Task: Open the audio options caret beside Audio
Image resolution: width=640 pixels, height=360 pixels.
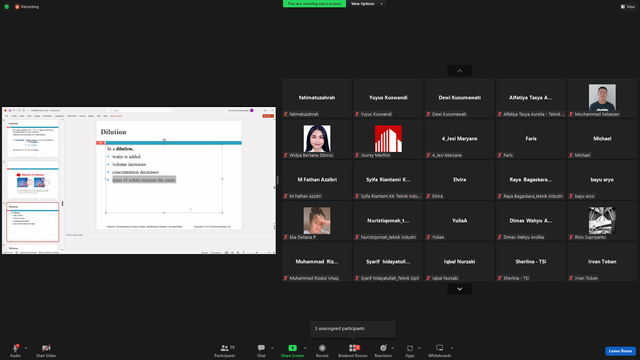Action: click(26, 348)
